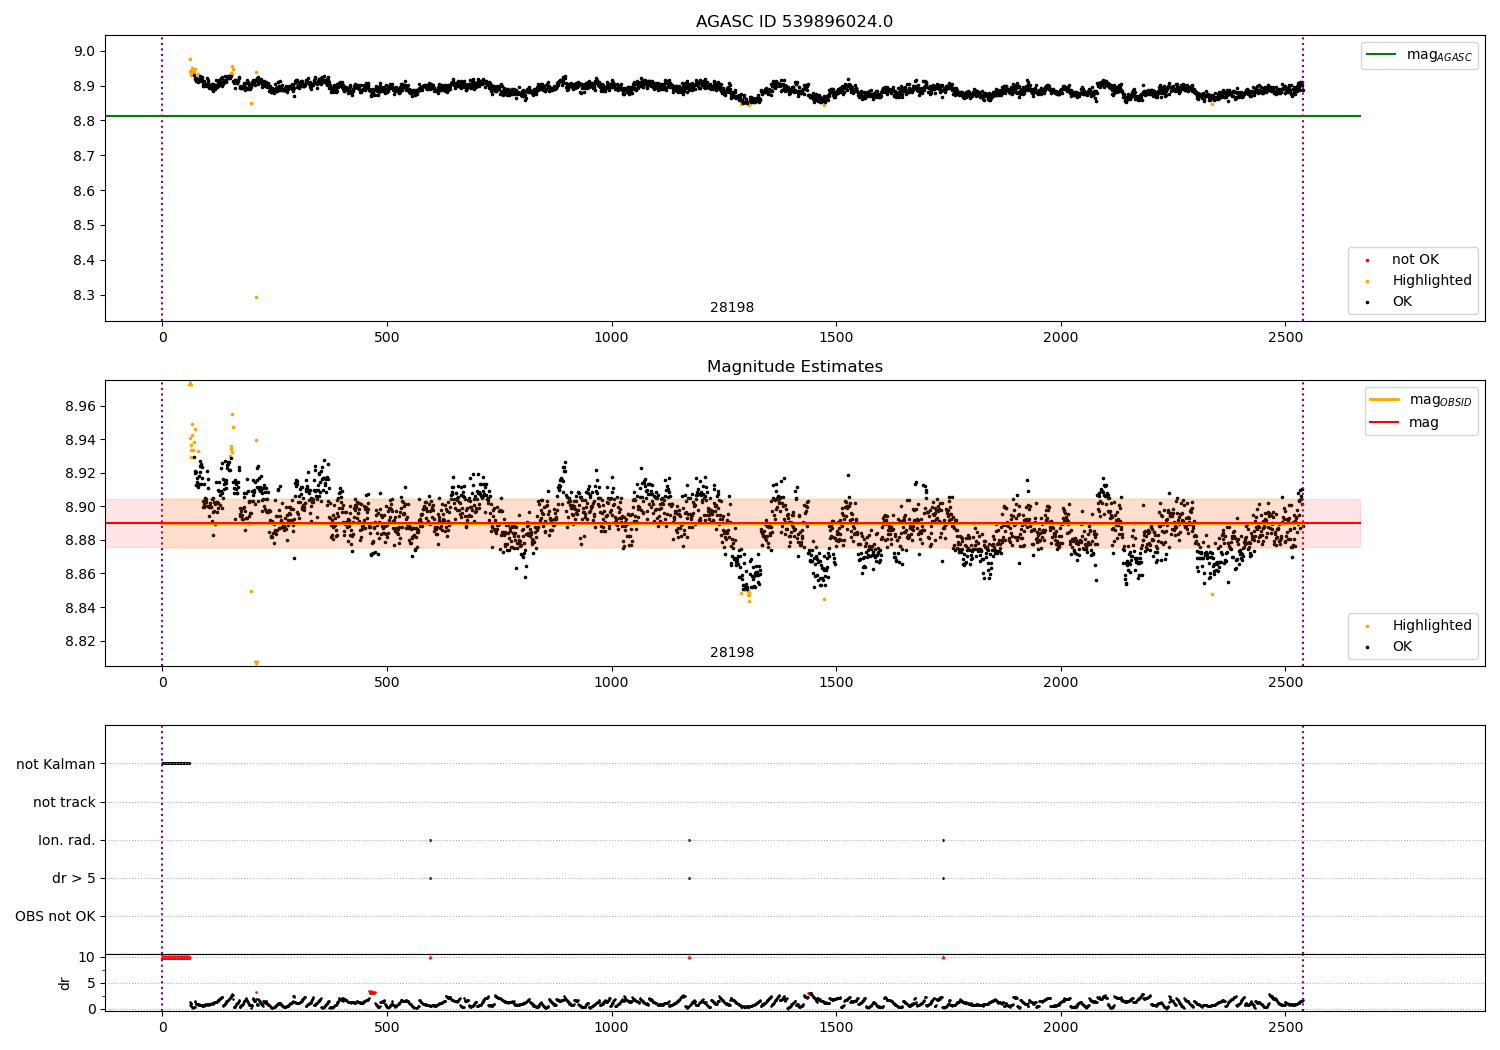Click the red 'mag' legend line
The width and height of the screenshot is (1500, 1050).
[1385, 423]
